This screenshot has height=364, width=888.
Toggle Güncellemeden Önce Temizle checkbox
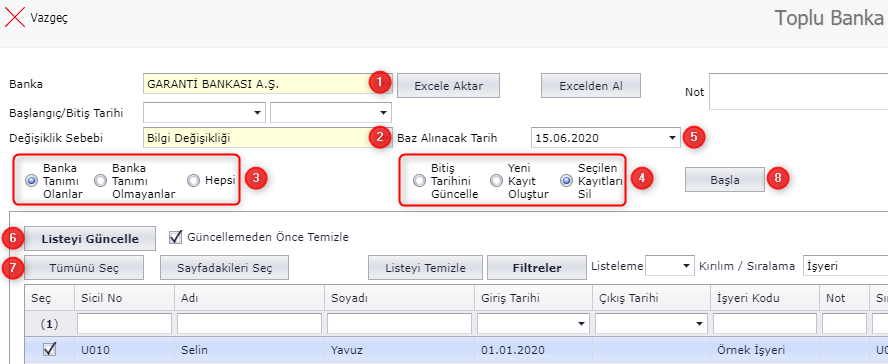coord(176,237)
